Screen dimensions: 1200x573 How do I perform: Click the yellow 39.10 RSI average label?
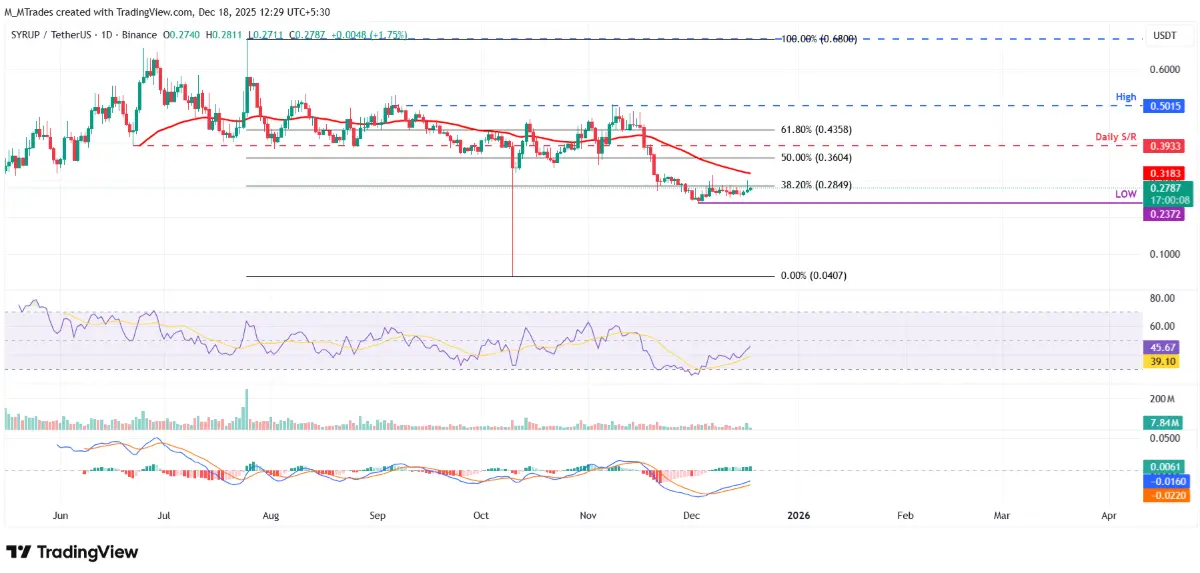(1163, 361)
